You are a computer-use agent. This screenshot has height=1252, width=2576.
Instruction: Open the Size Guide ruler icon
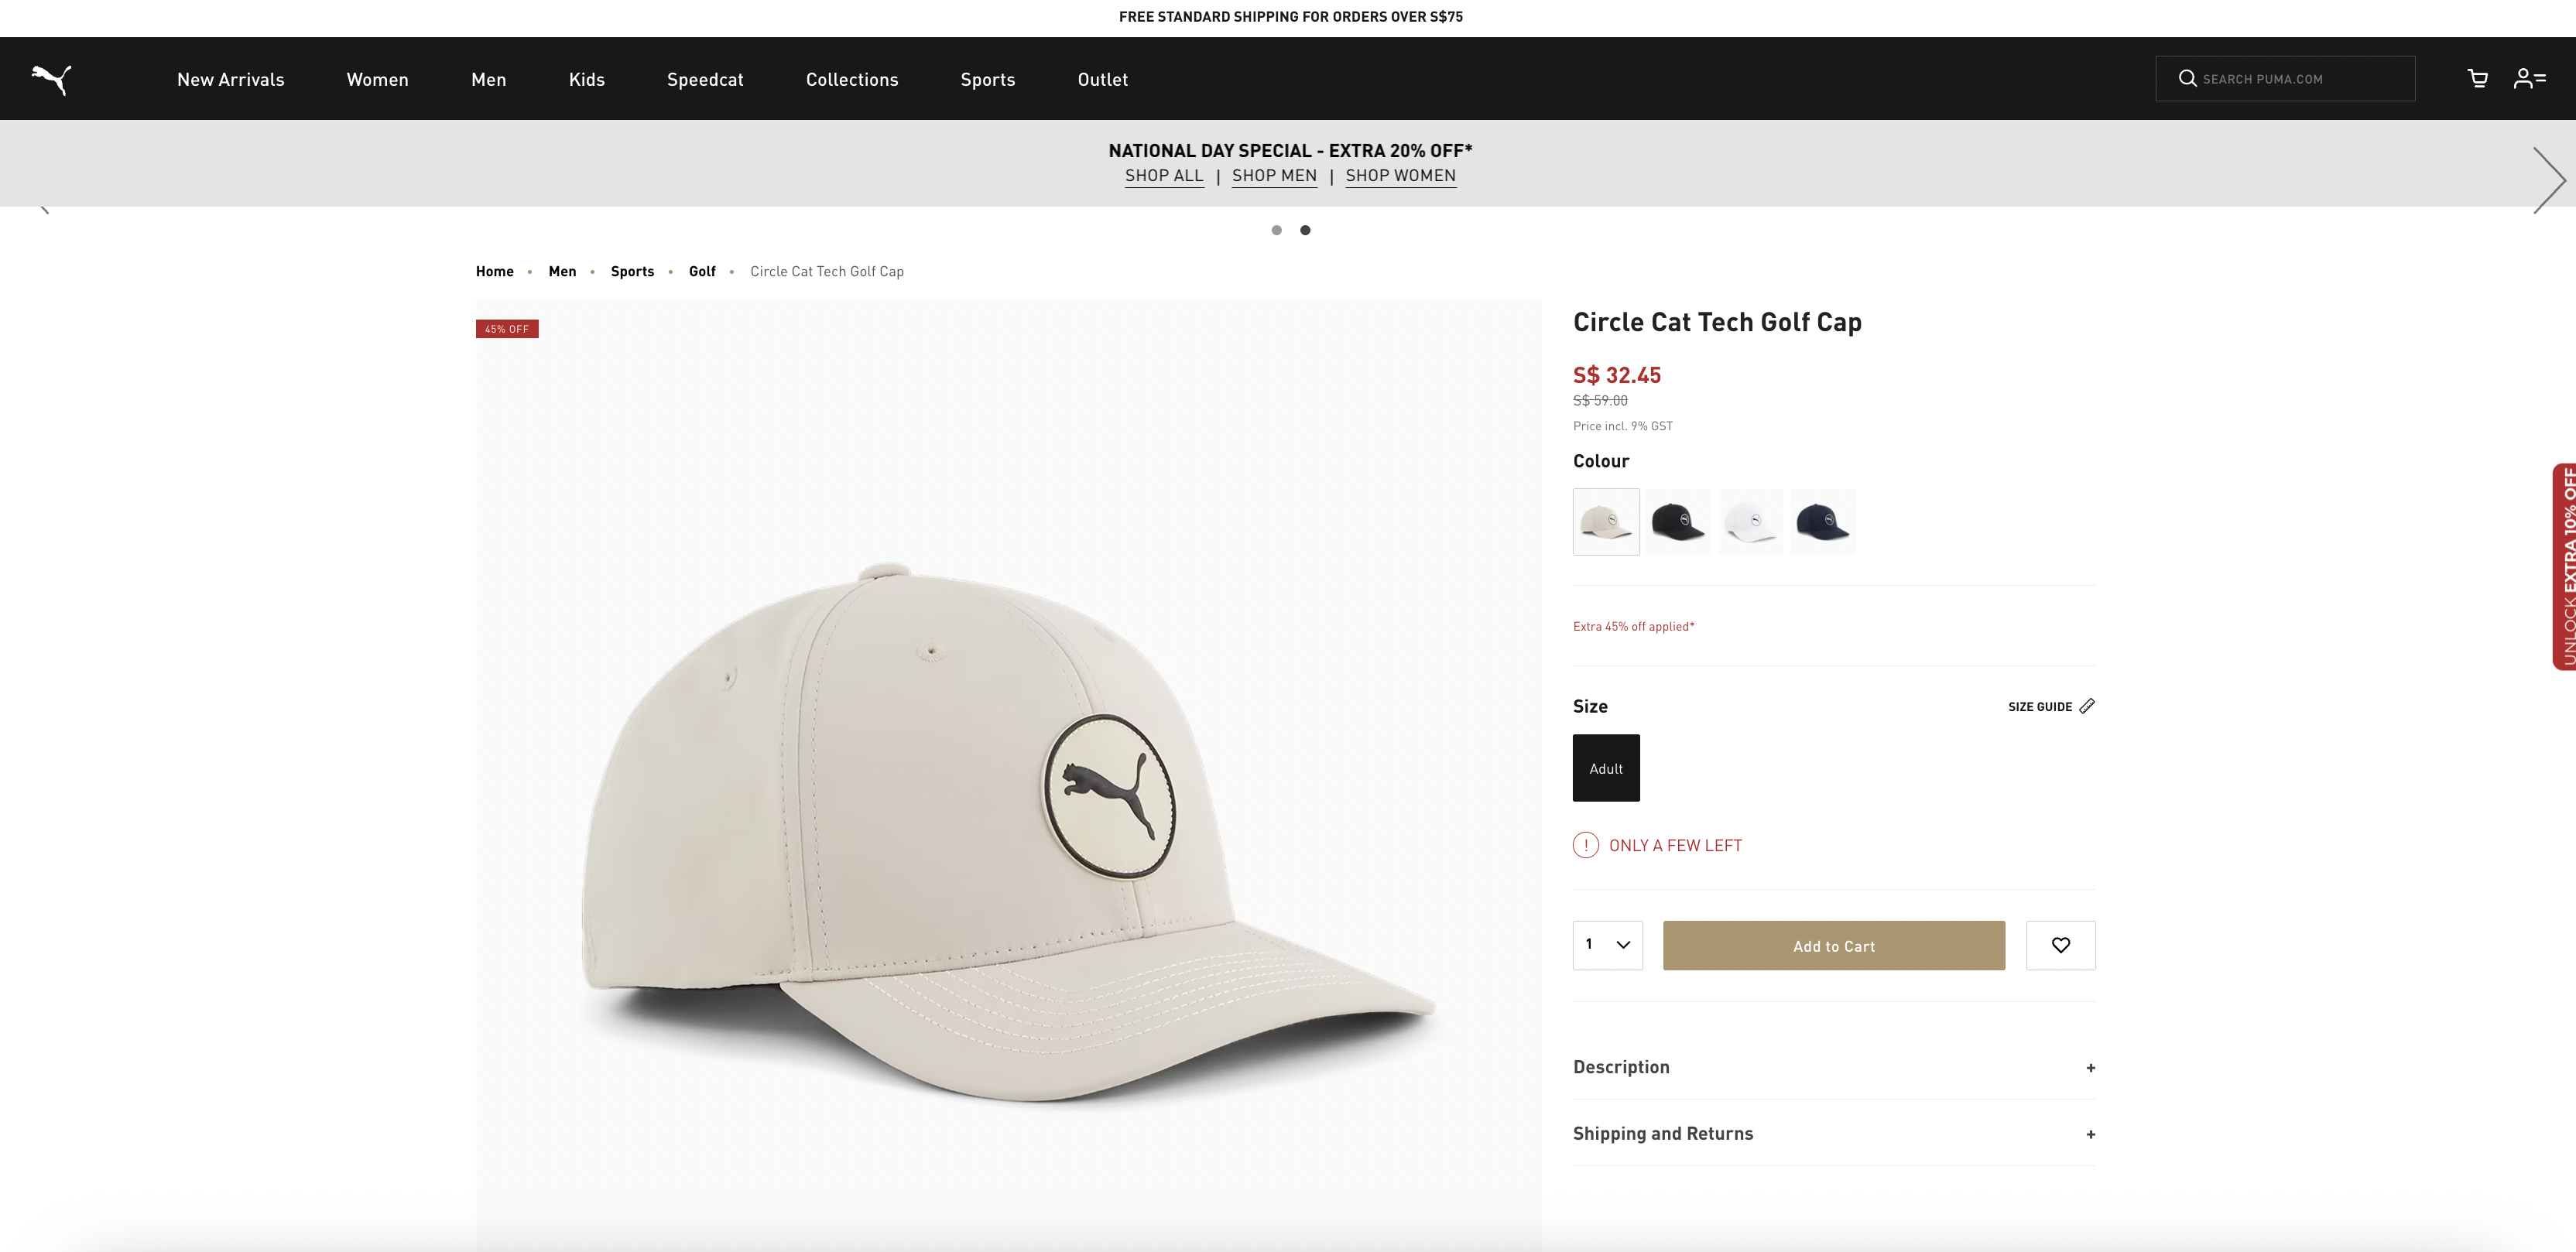coord(2087,706)
